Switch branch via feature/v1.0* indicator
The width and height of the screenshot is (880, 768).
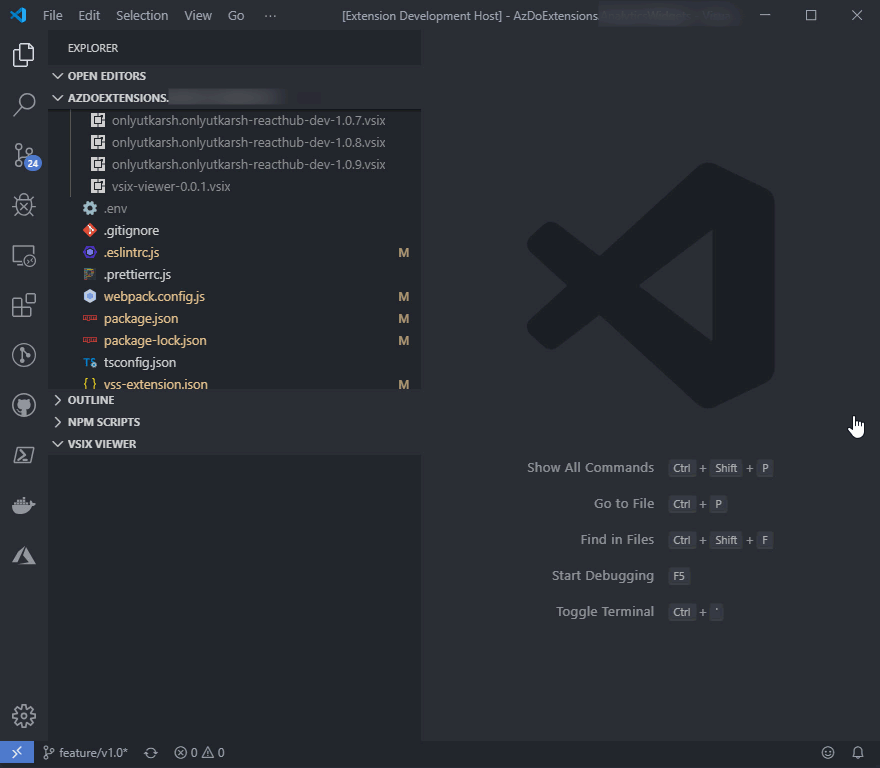(86, 753)
